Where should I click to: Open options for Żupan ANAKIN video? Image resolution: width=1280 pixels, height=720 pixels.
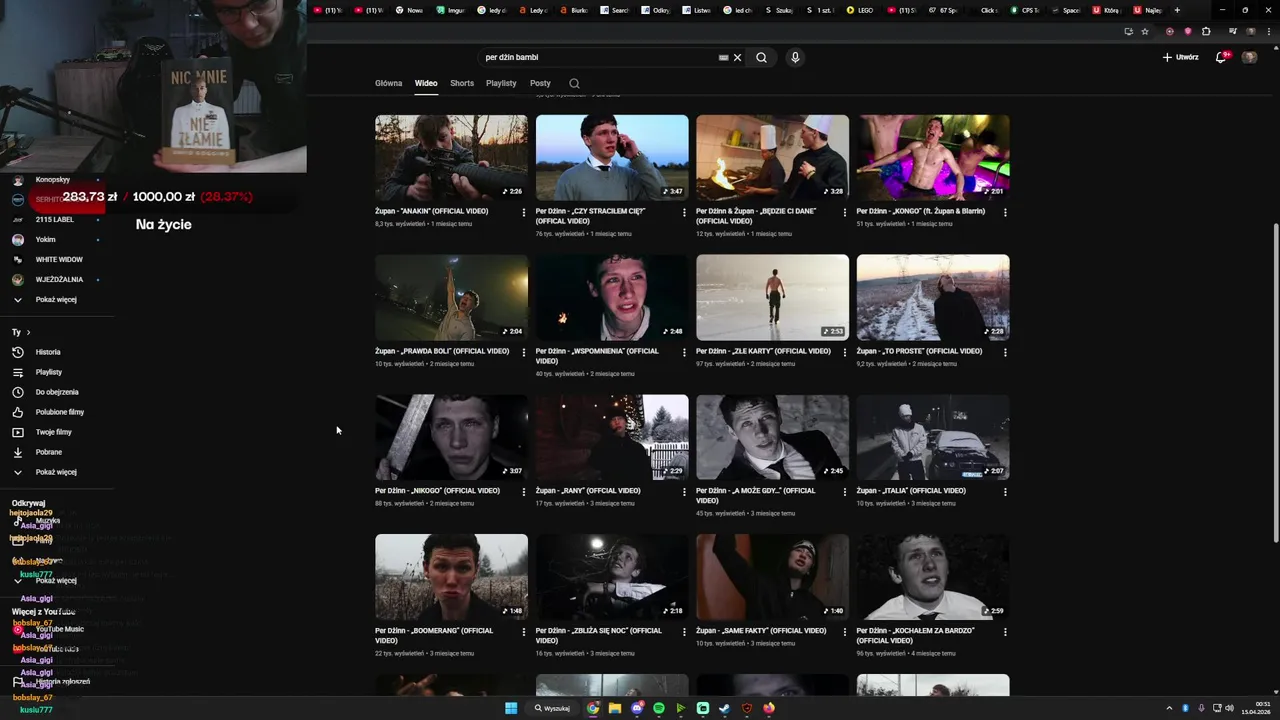click(523, 212)
